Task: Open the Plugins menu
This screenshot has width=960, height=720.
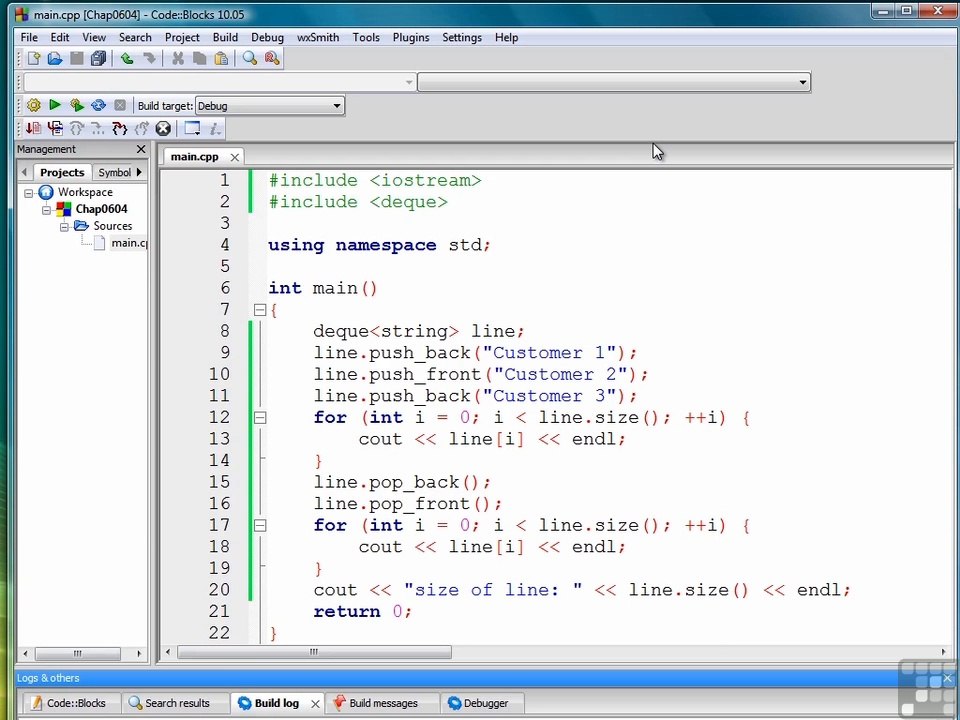Action: click(x=410, y=37)
